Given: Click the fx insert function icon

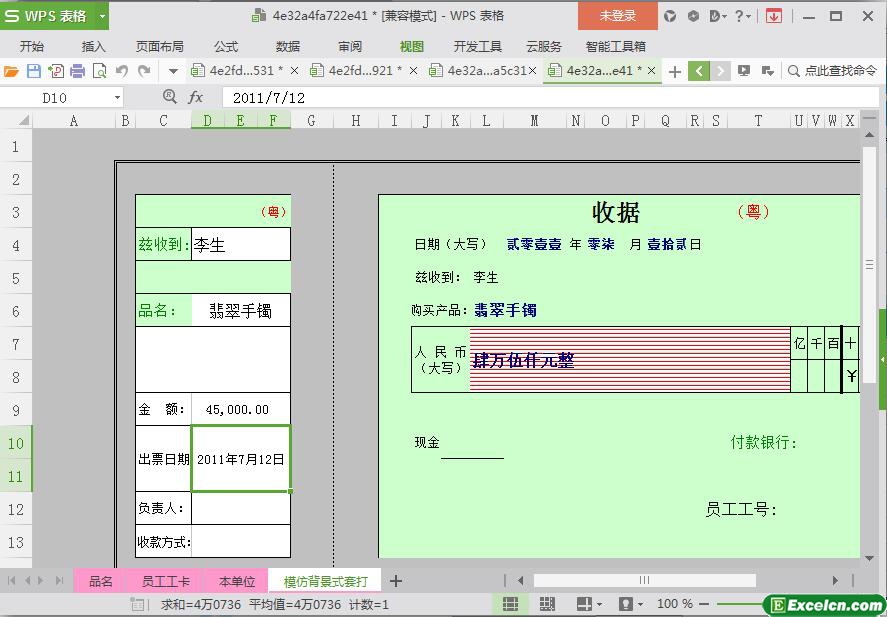Looking at the screenshot, I should click(x=196, y=97).
